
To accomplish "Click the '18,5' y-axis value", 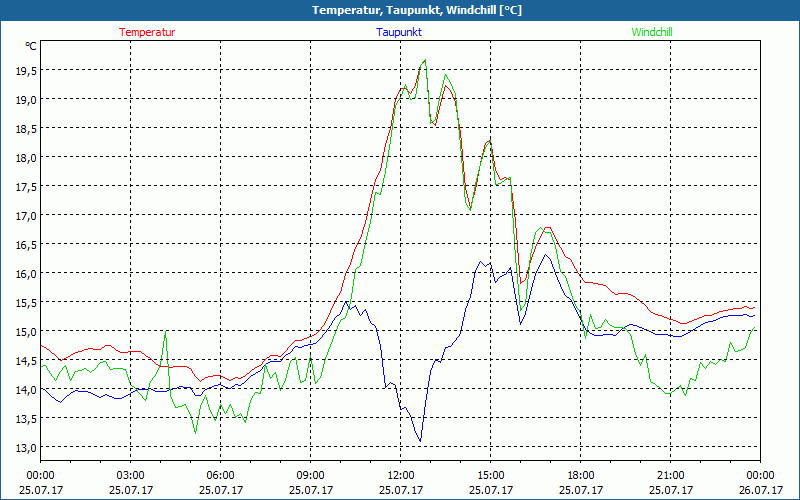I will point(26,129).
